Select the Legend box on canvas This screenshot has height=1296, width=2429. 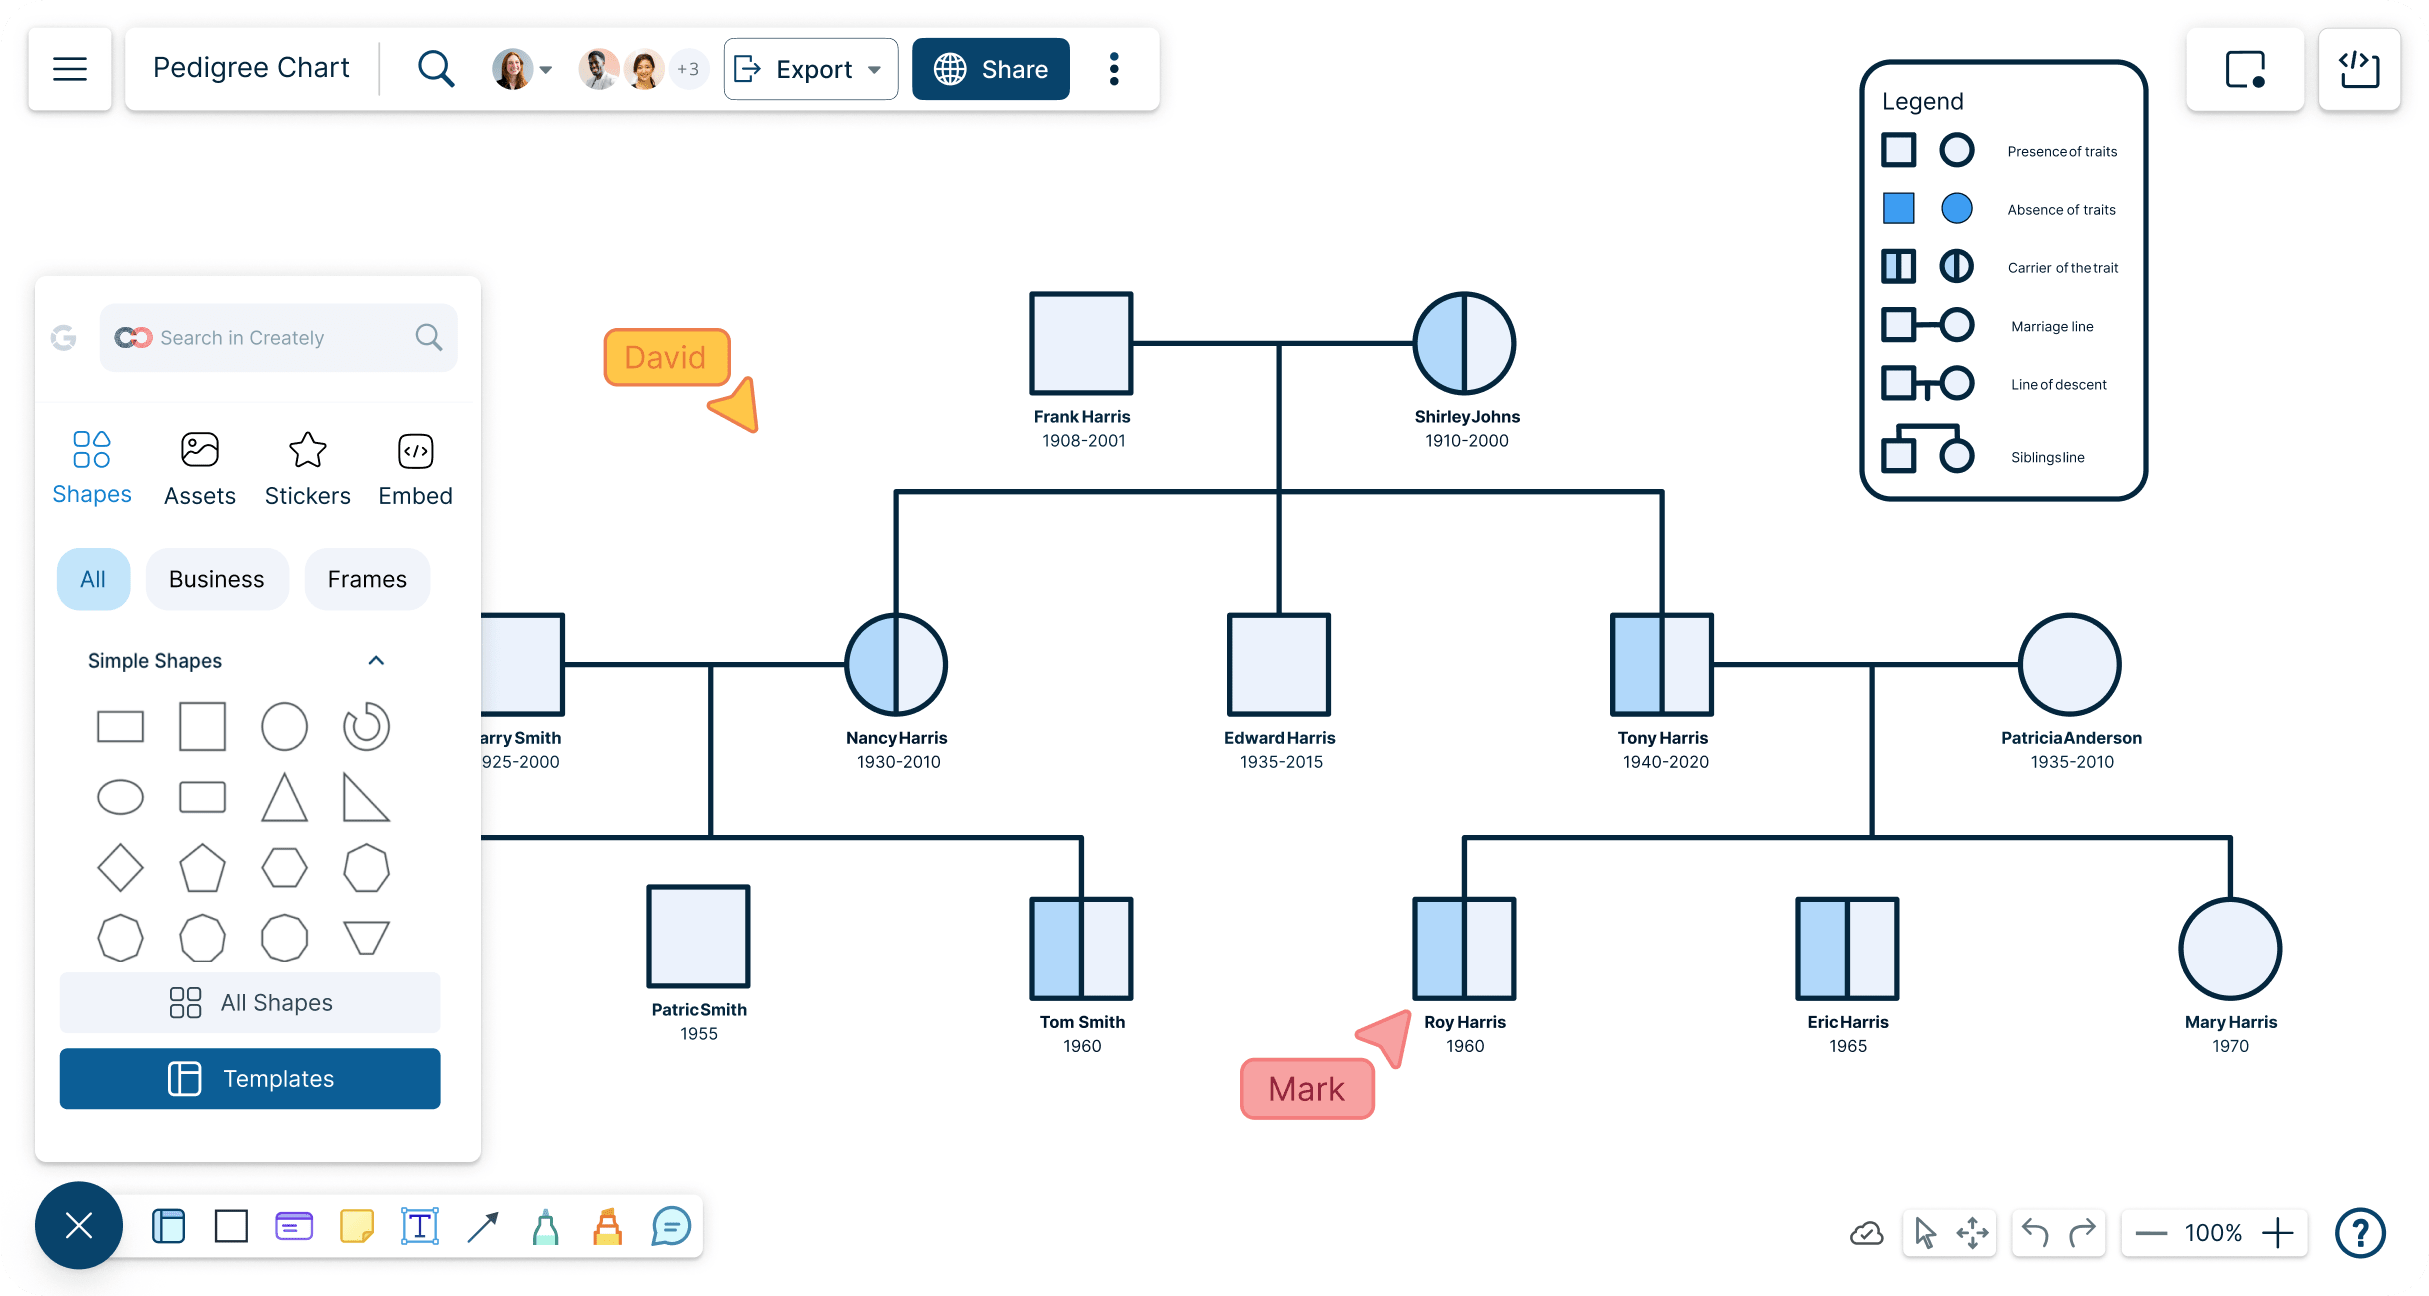(2003, 280)
